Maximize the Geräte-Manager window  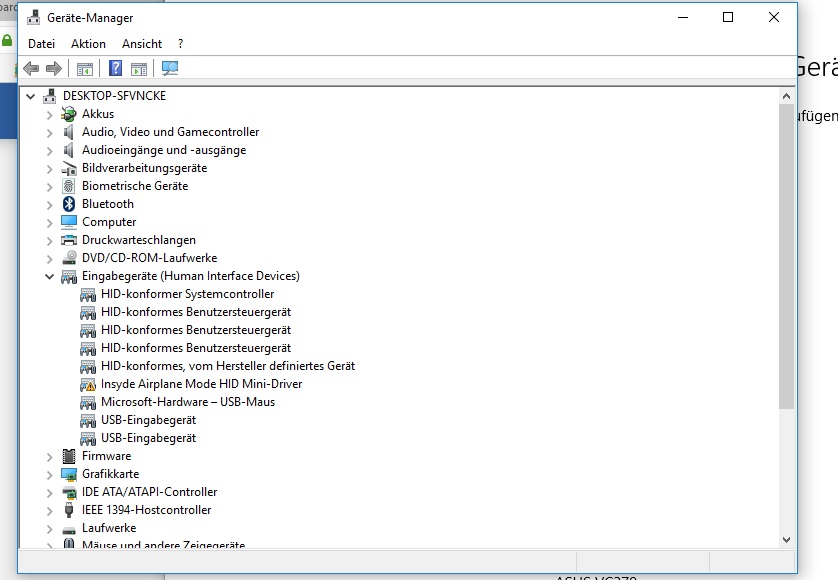728,17
